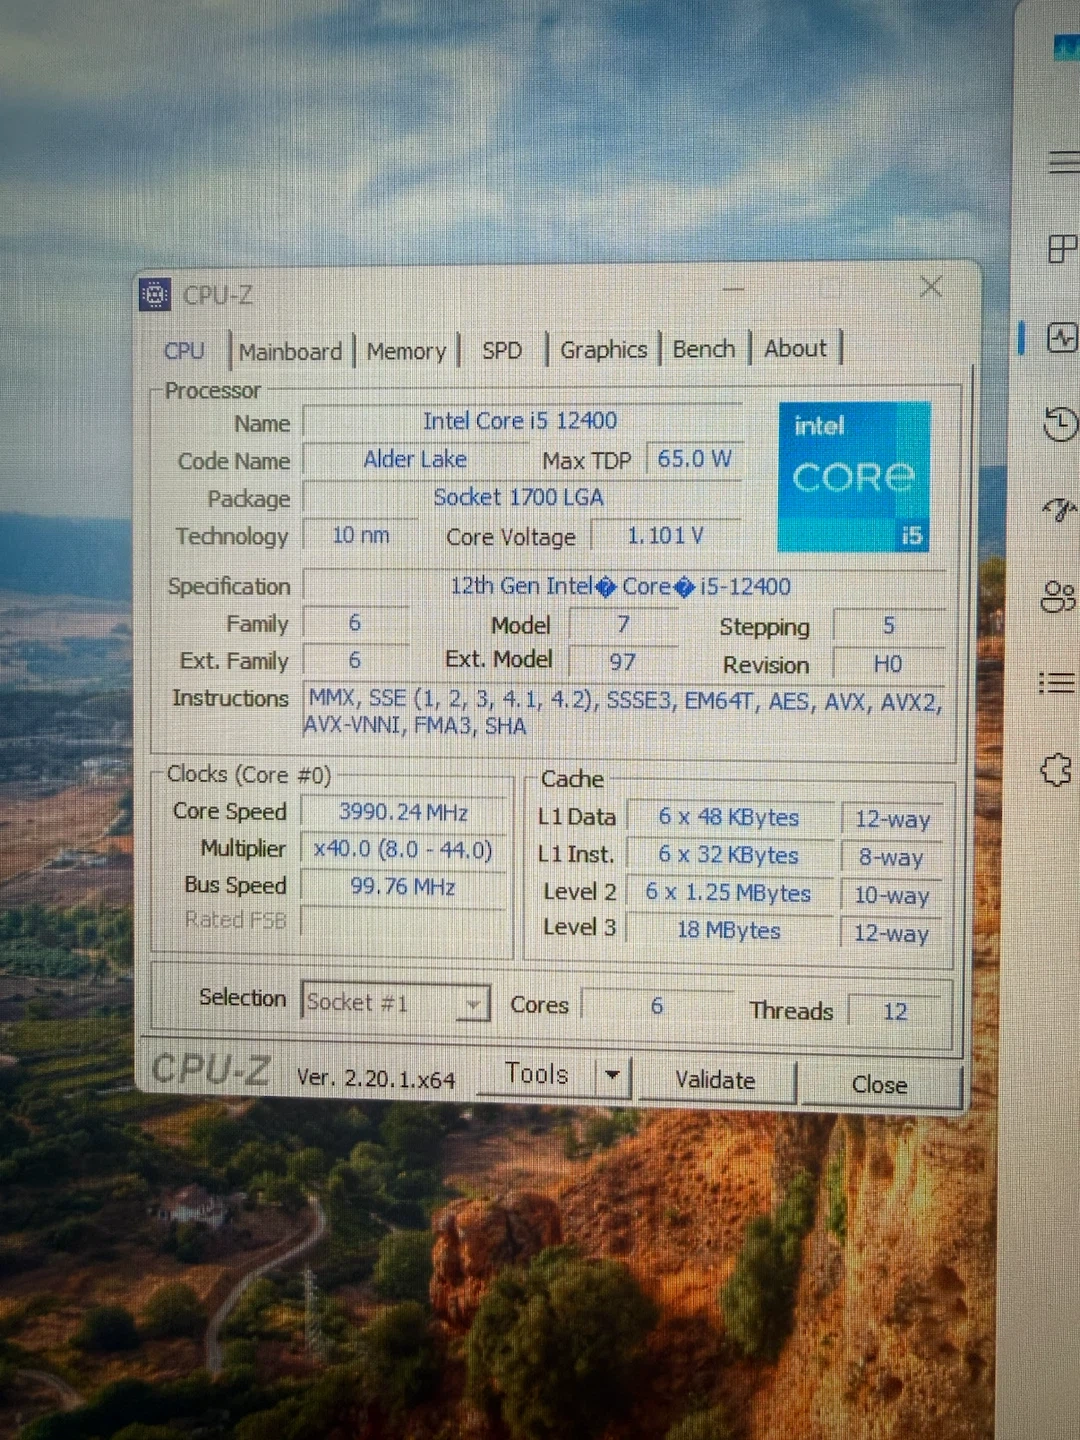1080x1440 pixels.
Task: Click L1 Inst. 6 x 32 KBytes value
Action: click(x=729, y=855)
